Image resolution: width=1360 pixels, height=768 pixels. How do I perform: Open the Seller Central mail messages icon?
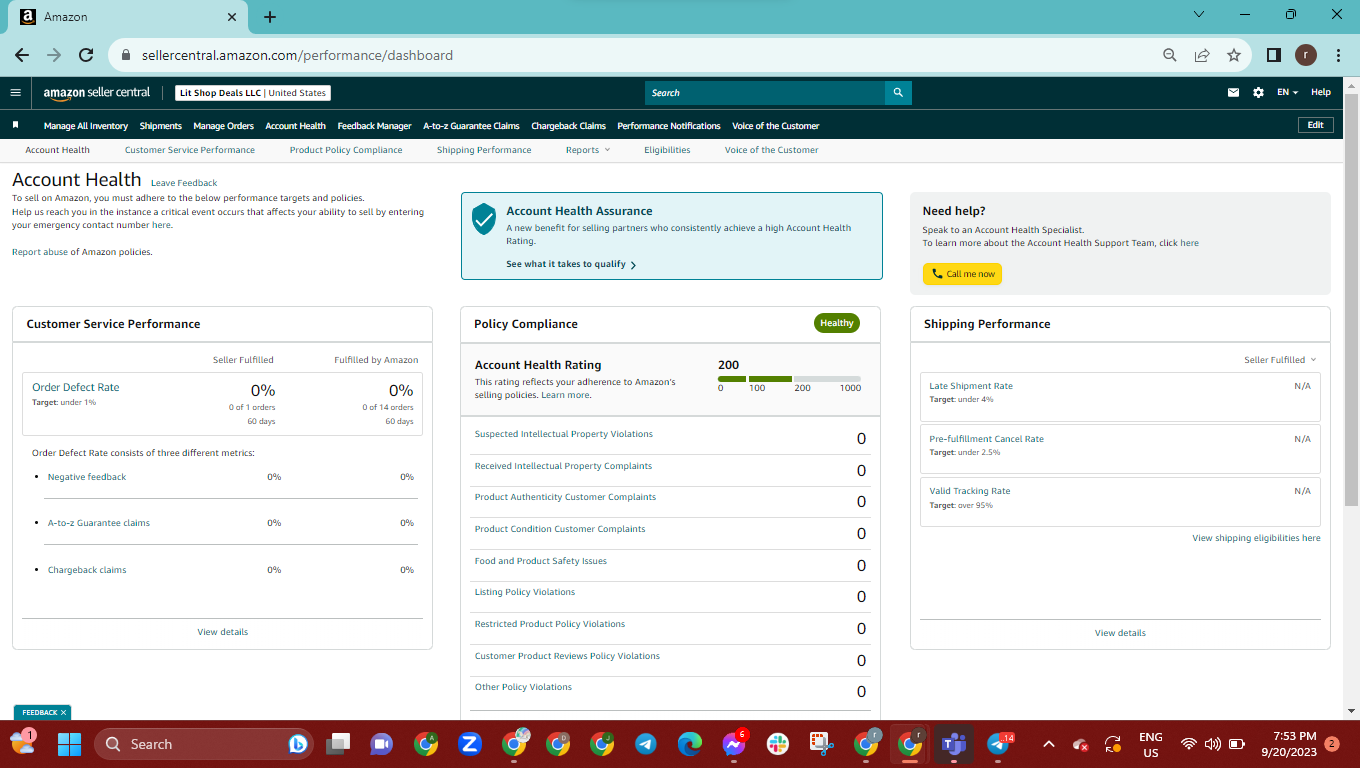point(1233,93)
